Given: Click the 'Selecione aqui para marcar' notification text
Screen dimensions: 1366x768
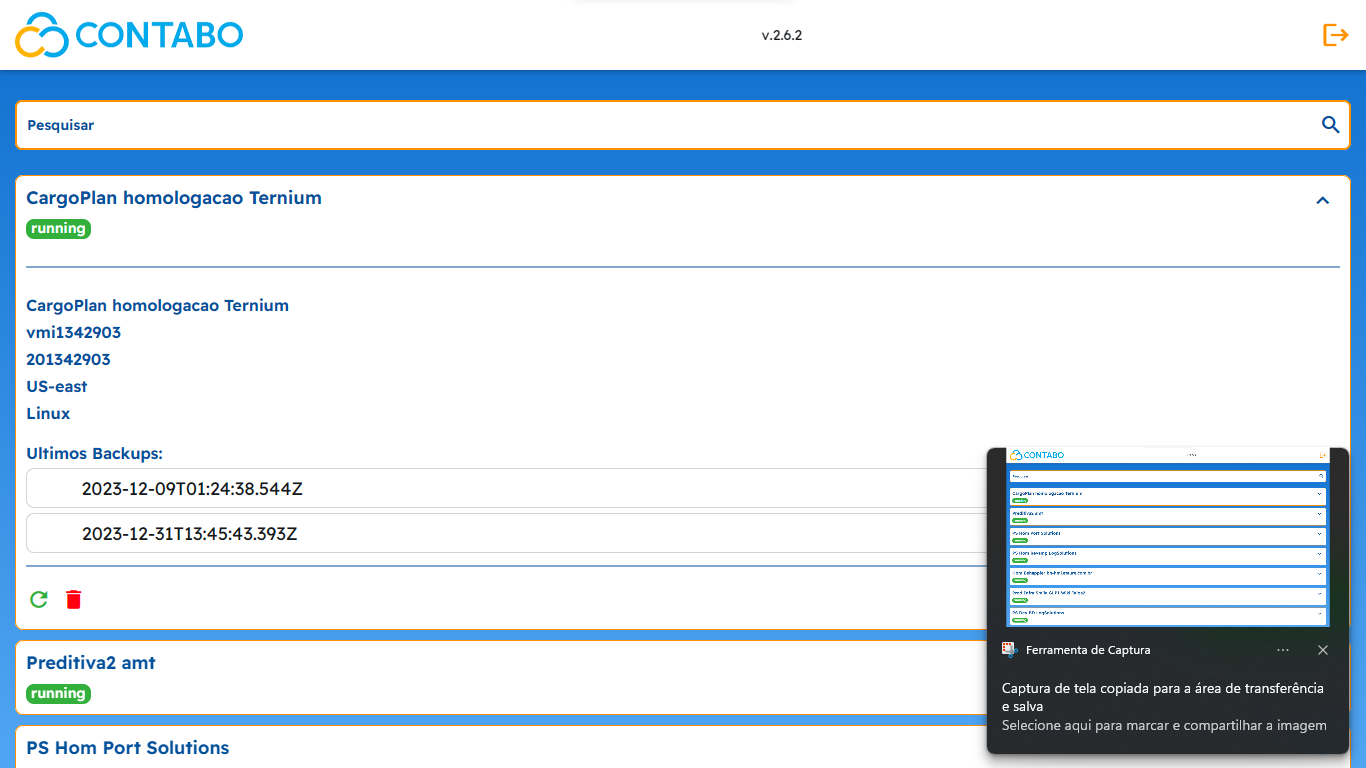Looking at the screenshot, I should 1164,726.
